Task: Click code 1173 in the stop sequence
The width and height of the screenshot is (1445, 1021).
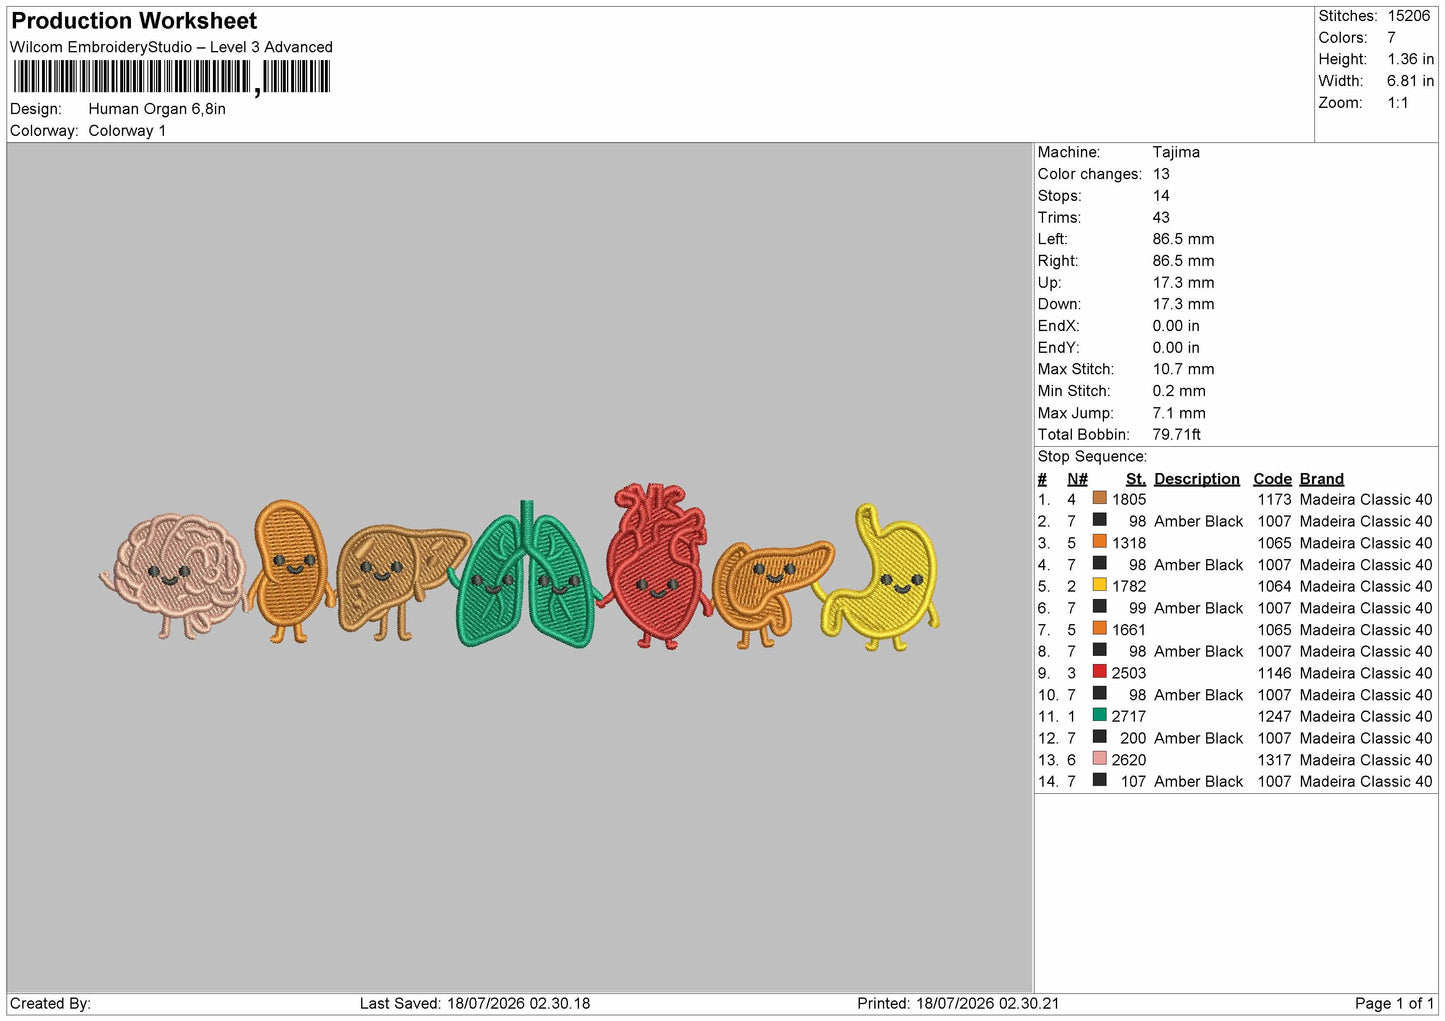Action: coord(1274,499)
